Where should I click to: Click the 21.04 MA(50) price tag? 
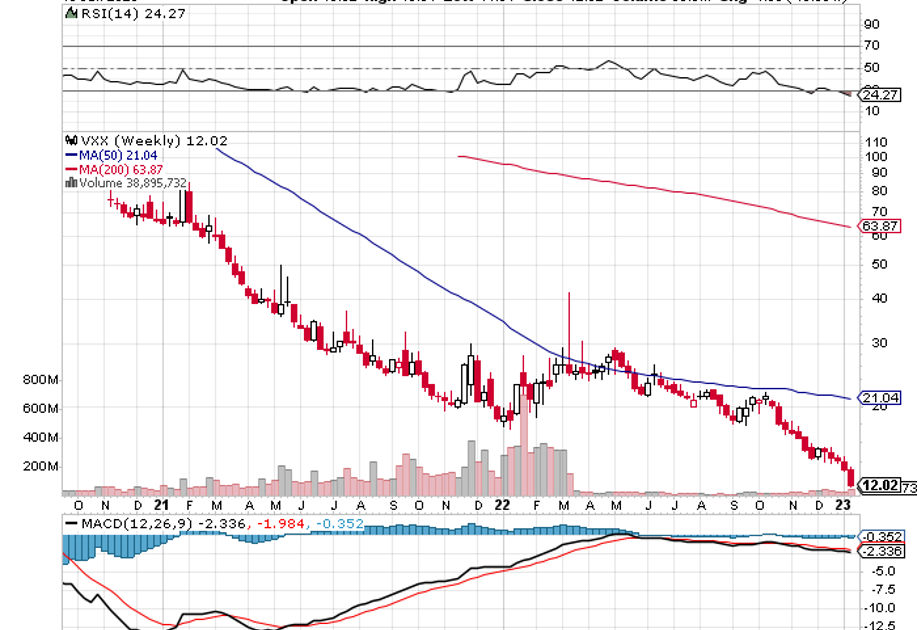(882, 398)
